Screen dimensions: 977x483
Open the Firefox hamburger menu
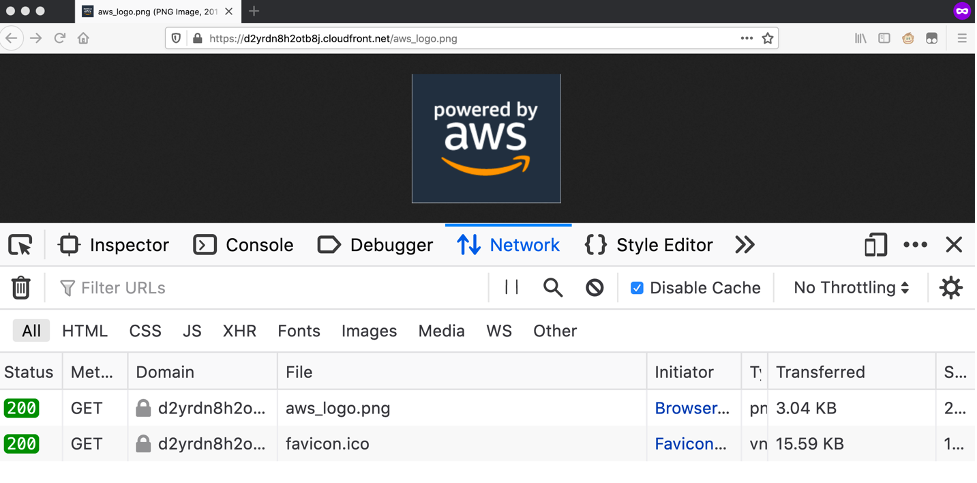click(962, 38)
